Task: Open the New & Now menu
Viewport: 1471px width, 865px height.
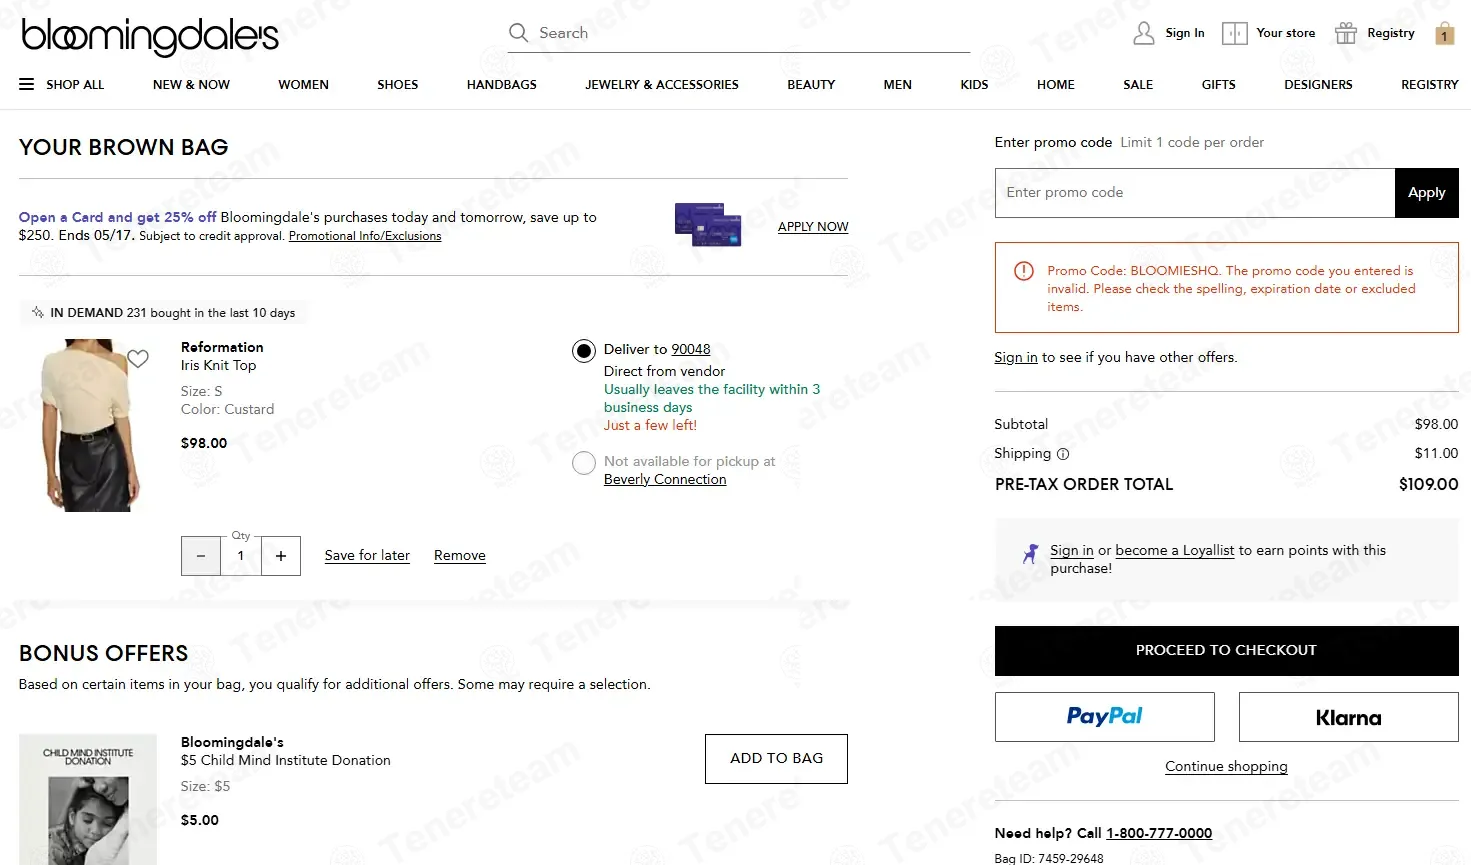Action: pos(191,85)
